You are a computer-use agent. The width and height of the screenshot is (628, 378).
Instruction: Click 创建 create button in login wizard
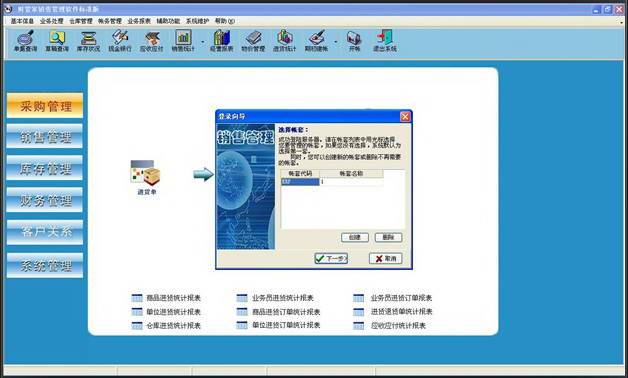(x=355, y=237)
